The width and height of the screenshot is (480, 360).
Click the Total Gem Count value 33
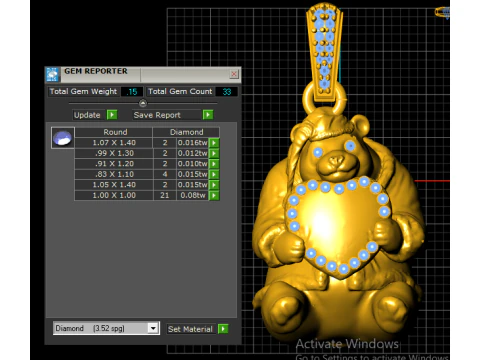(x=227, y=92)
